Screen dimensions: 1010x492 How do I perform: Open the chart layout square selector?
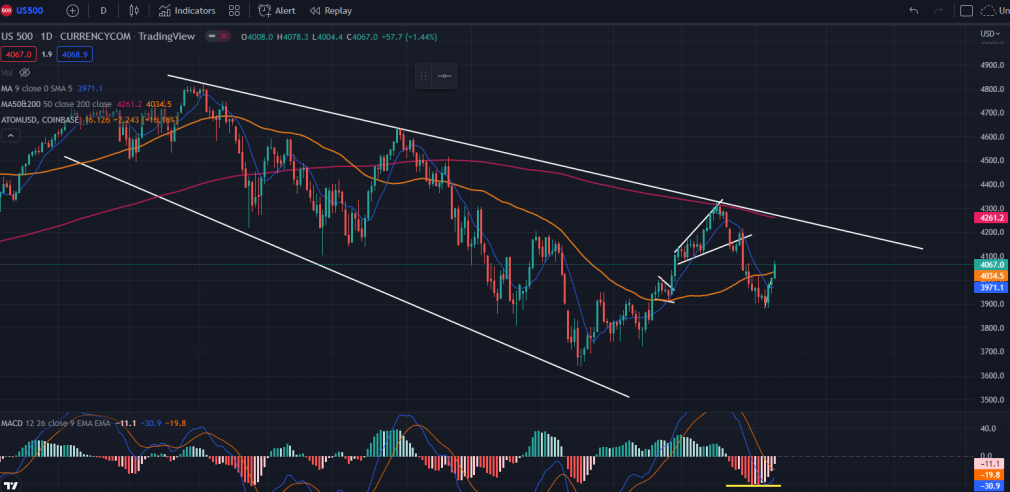click(x=966, y=10)
